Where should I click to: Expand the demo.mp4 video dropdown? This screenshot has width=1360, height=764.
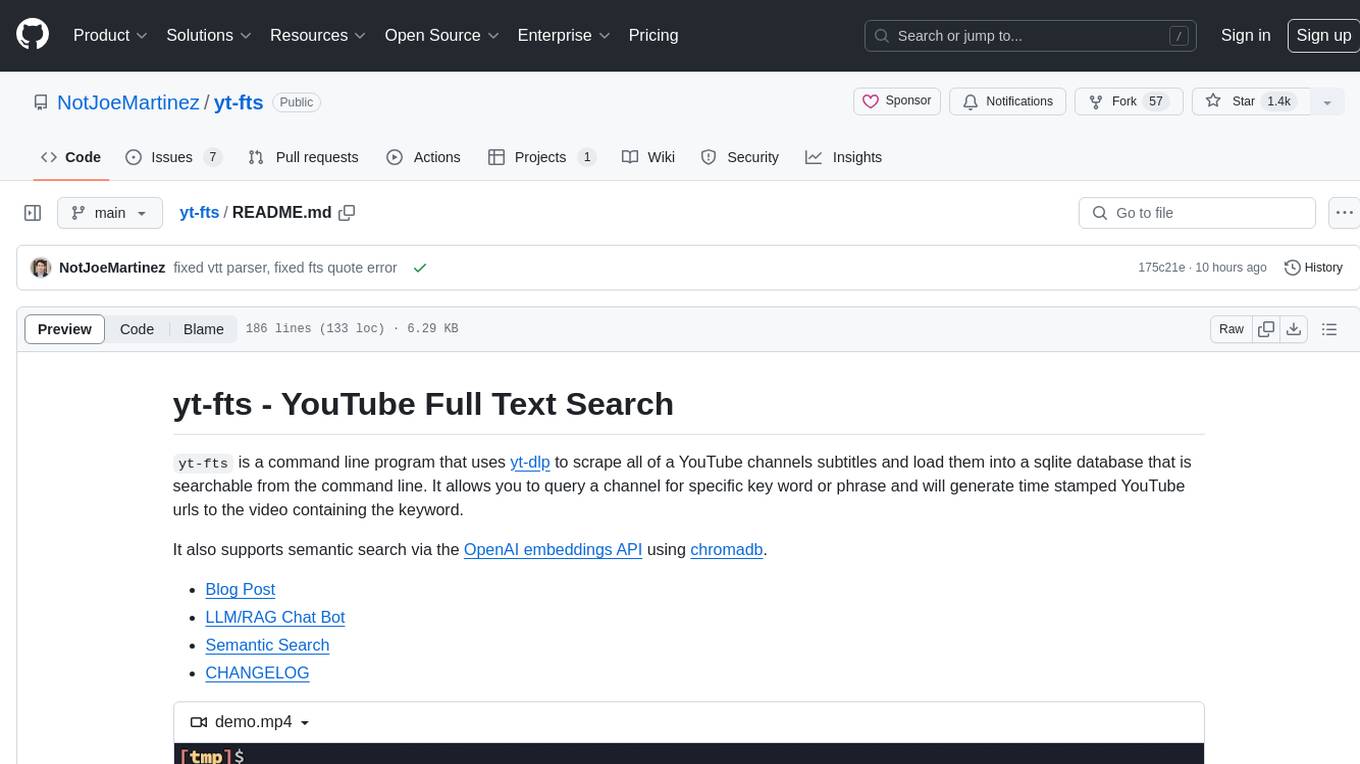click(x=250, y=722)
